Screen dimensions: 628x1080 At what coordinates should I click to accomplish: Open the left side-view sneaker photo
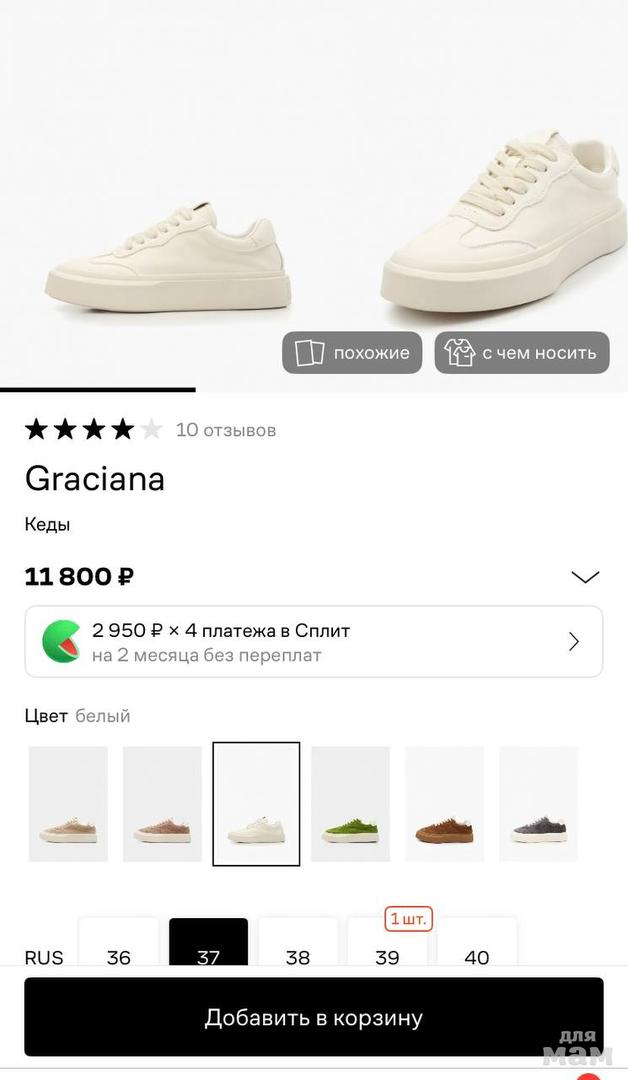point(168,260)
